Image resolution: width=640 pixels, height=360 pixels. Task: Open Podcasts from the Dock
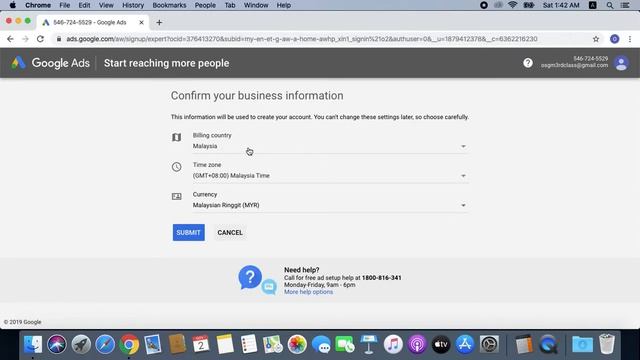point(417,344)
